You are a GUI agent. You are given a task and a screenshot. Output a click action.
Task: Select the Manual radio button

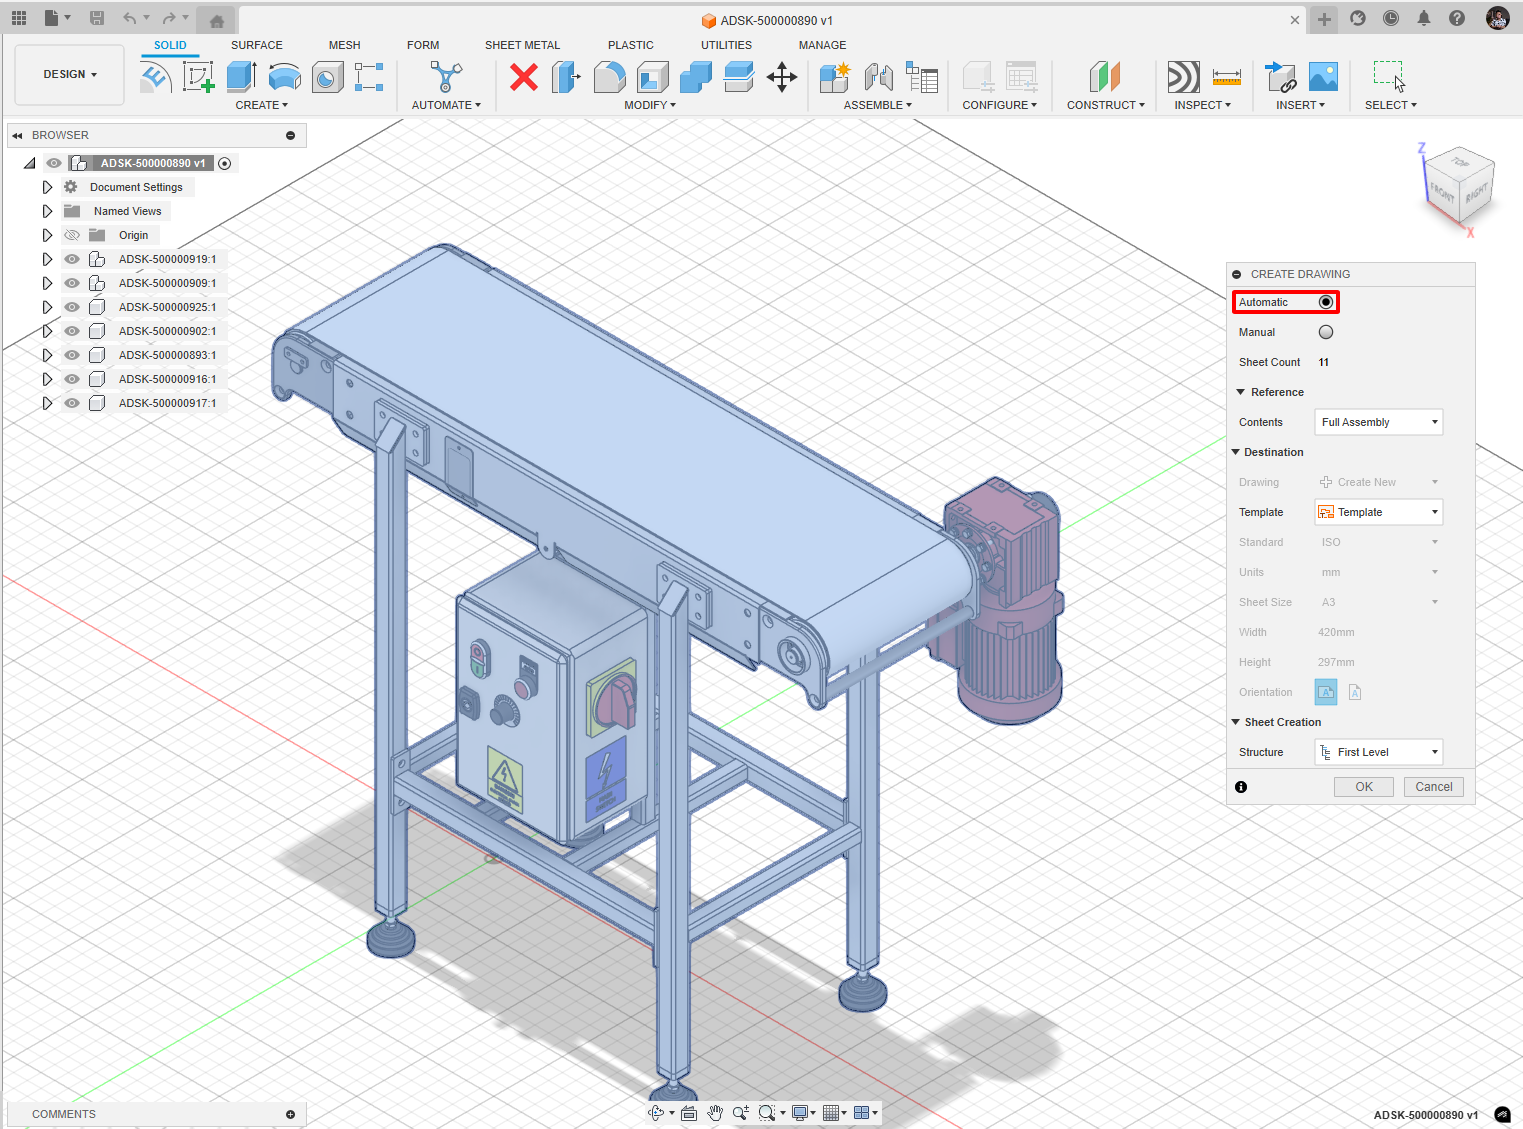coord(1326,332)
